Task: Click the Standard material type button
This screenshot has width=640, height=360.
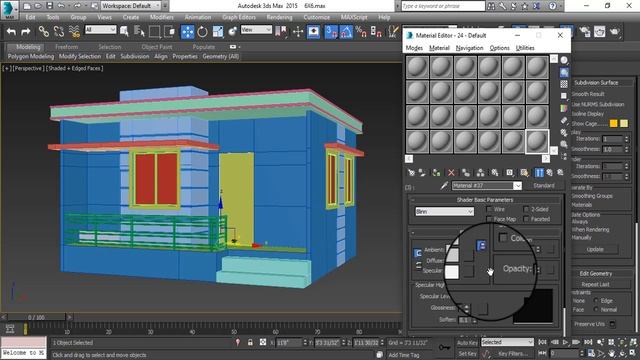Action: pos(544,186)
